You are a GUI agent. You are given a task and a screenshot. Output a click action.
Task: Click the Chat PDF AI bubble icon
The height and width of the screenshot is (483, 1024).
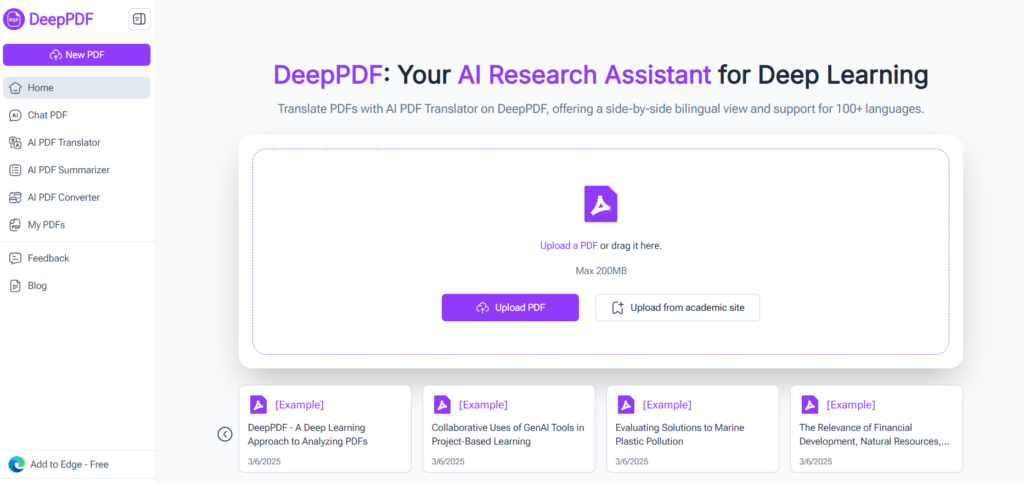pos(15,115)
